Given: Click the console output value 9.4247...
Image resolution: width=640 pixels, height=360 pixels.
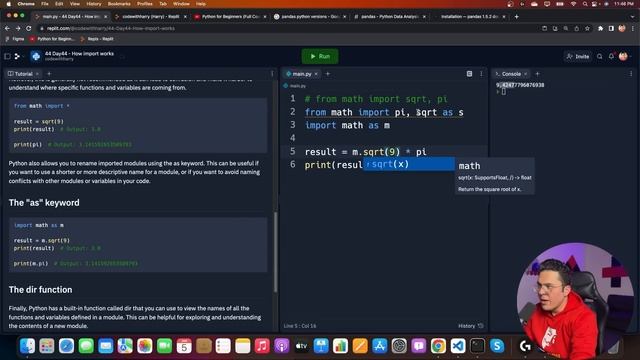Looking at the screenshot, I should 520,85.
